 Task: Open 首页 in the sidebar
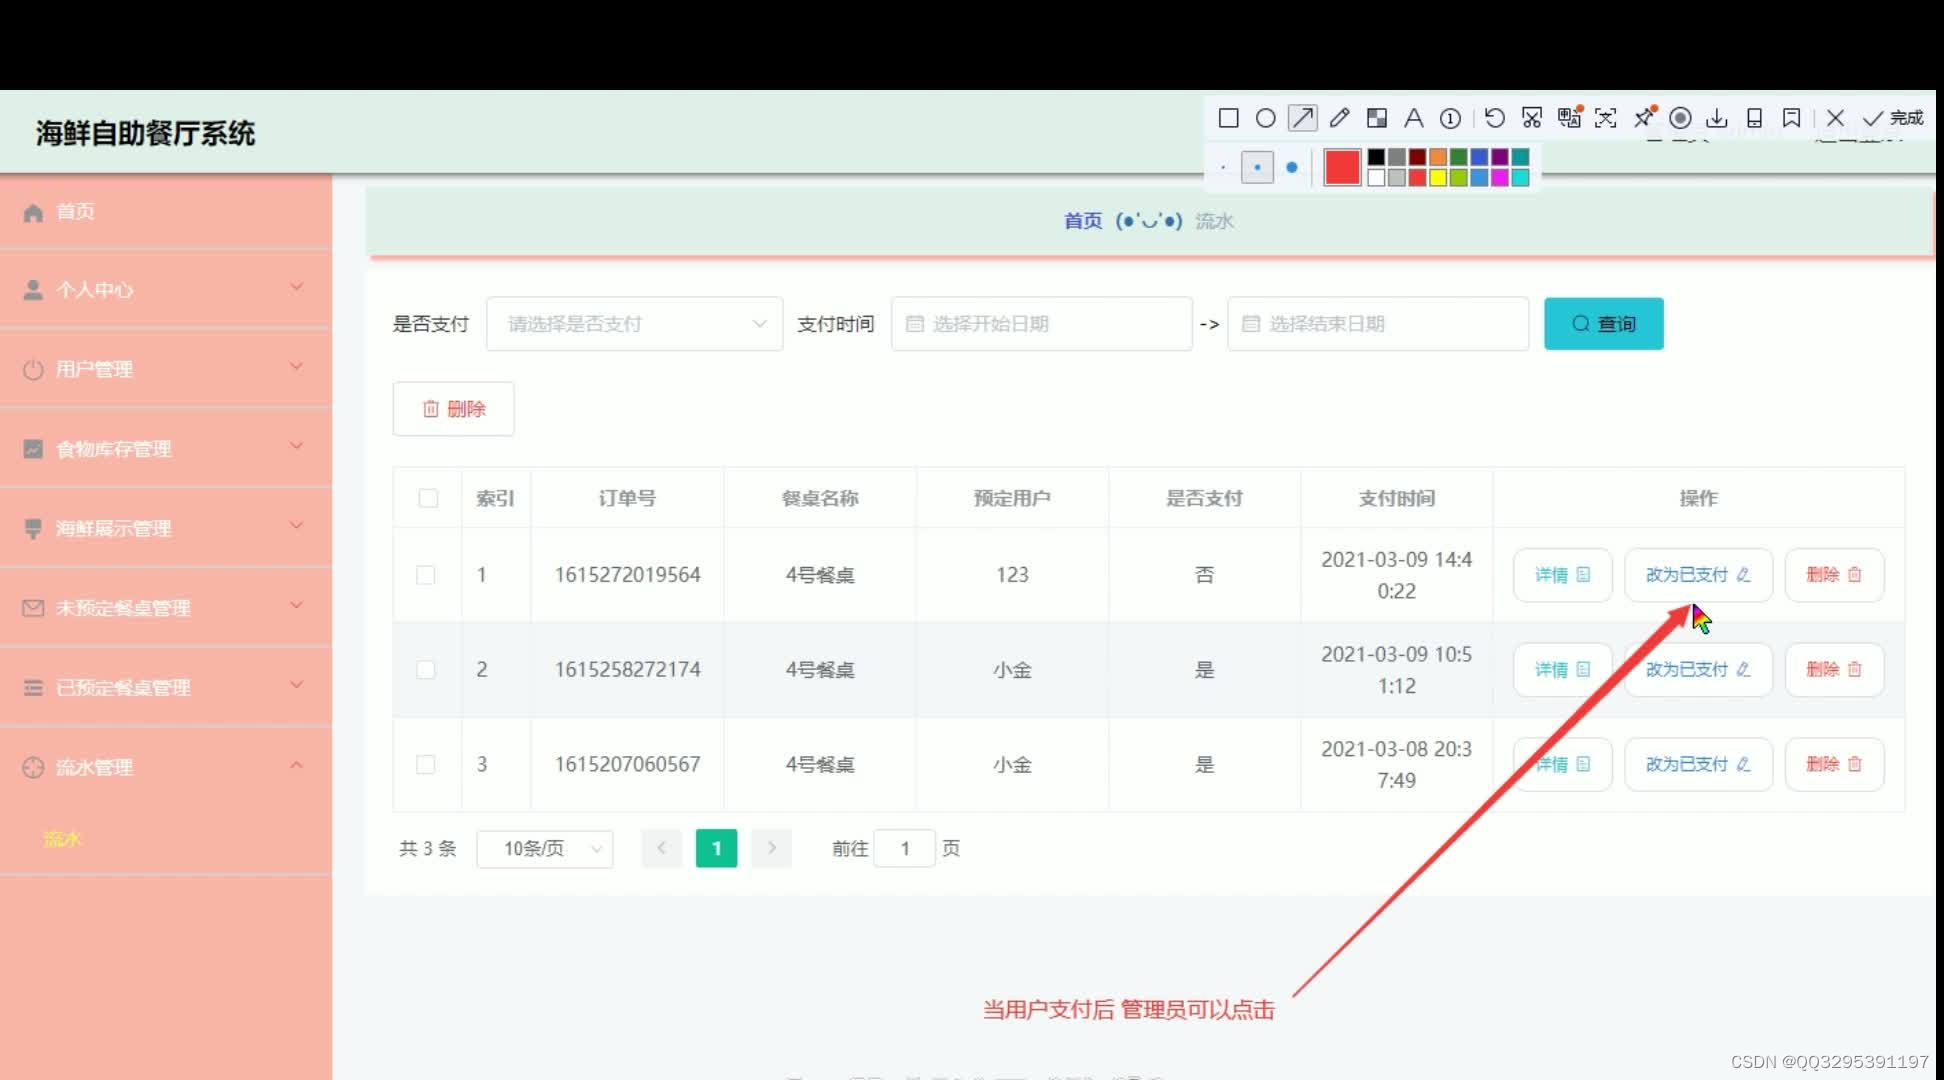coord(166,212)
